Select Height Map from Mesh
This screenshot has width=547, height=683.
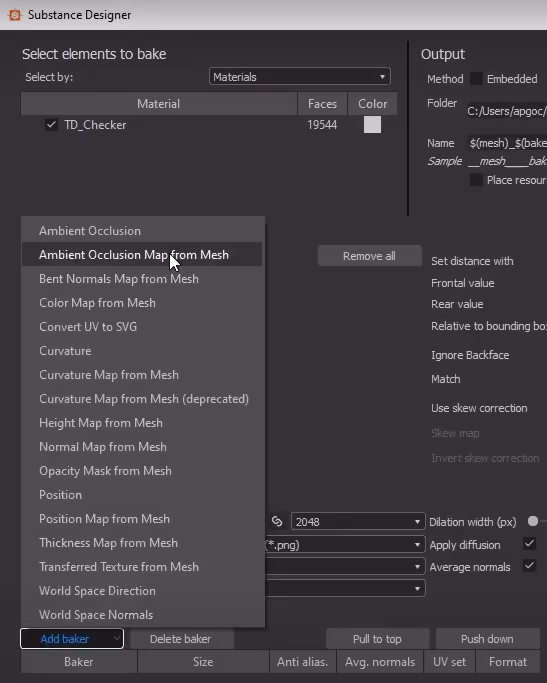click(x=142, y=423)
